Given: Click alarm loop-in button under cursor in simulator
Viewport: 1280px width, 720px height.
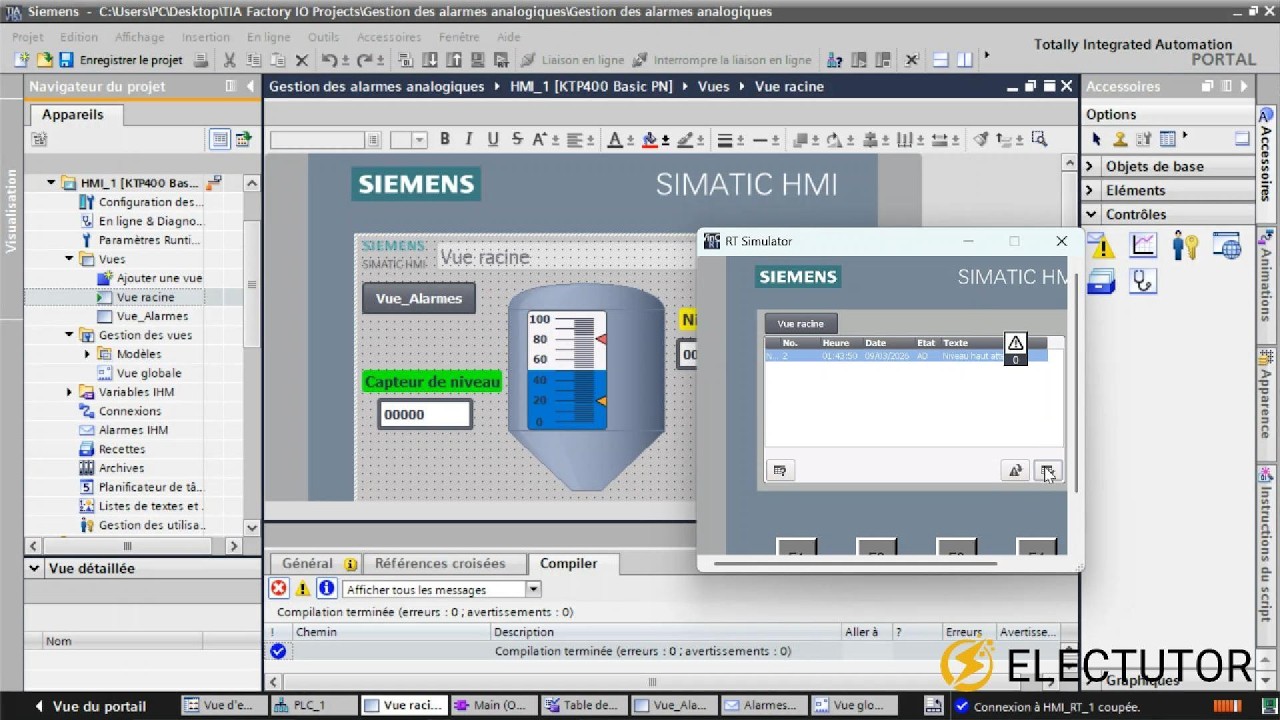Looking at the screenshot, I should point(1047,470).
